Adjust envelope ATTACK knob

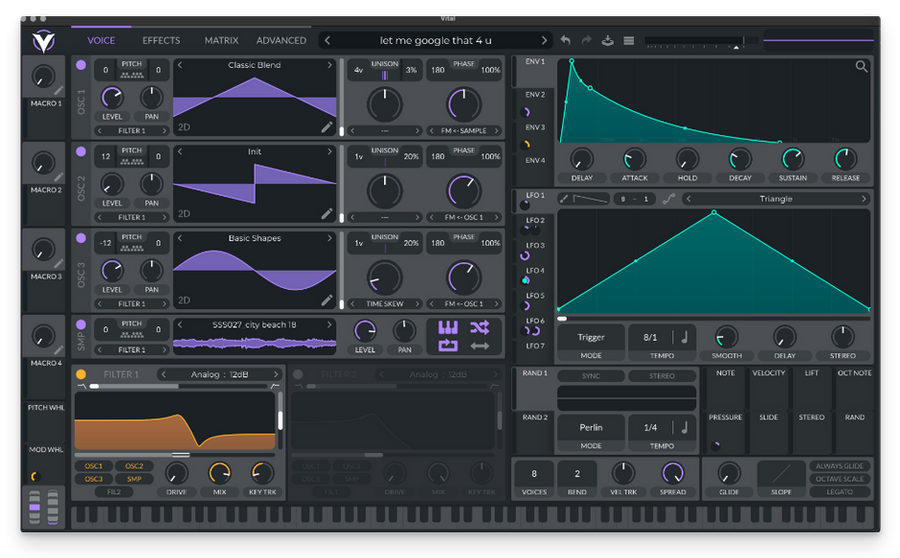[x=634, y=159]
